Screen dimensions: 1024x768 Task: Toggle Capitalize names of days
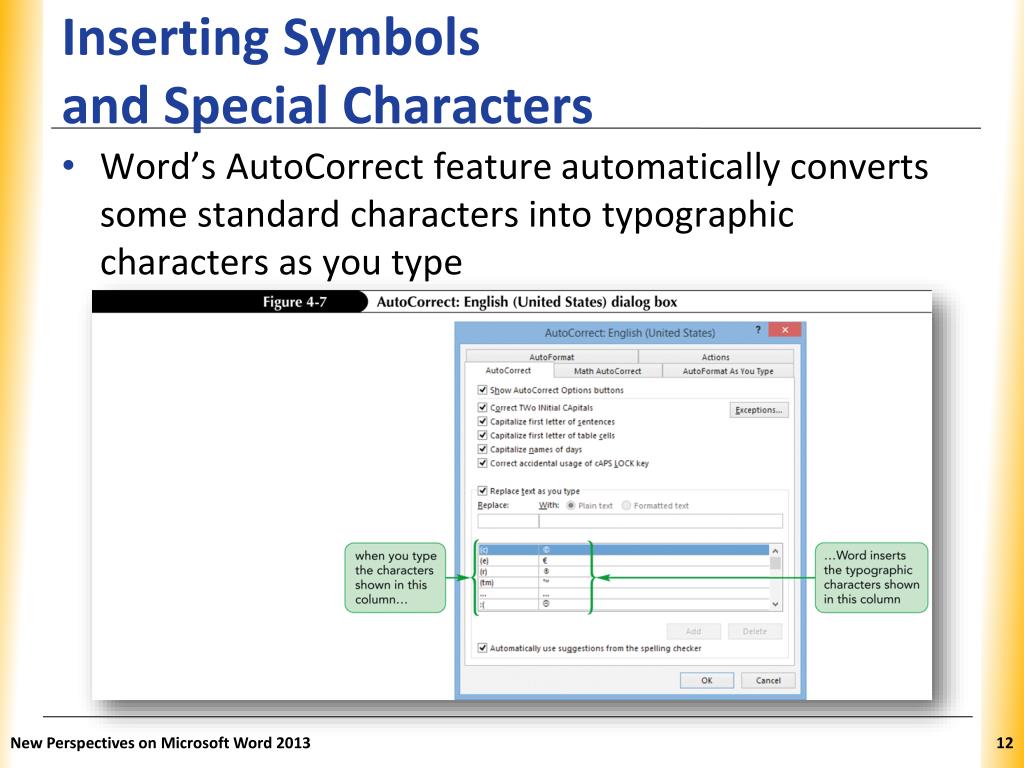tap(483, 449)
